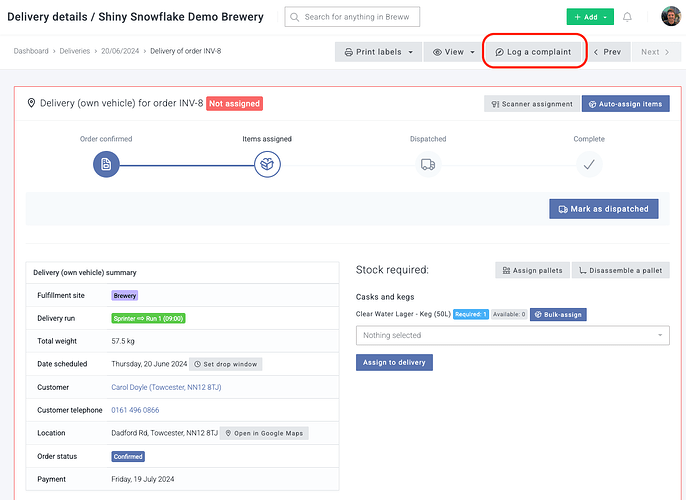The height and width of the screenshot is (500, 686).
Task: Go to the Next delivery
Action: pos(655,52)
